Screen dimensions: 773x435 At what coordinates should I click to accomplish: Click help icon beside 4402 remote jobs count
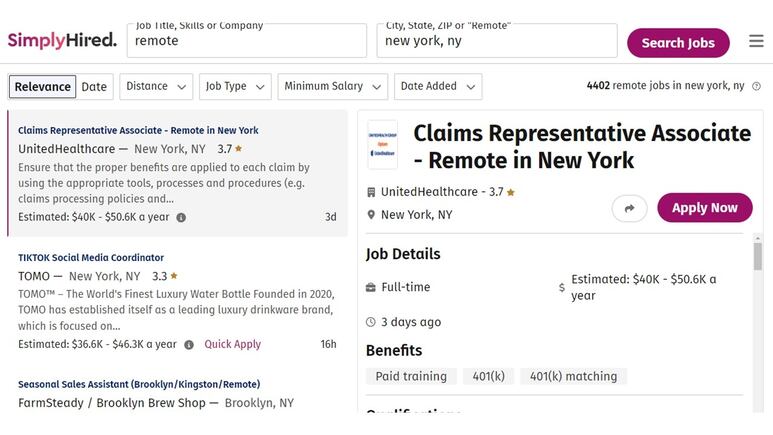756,86
